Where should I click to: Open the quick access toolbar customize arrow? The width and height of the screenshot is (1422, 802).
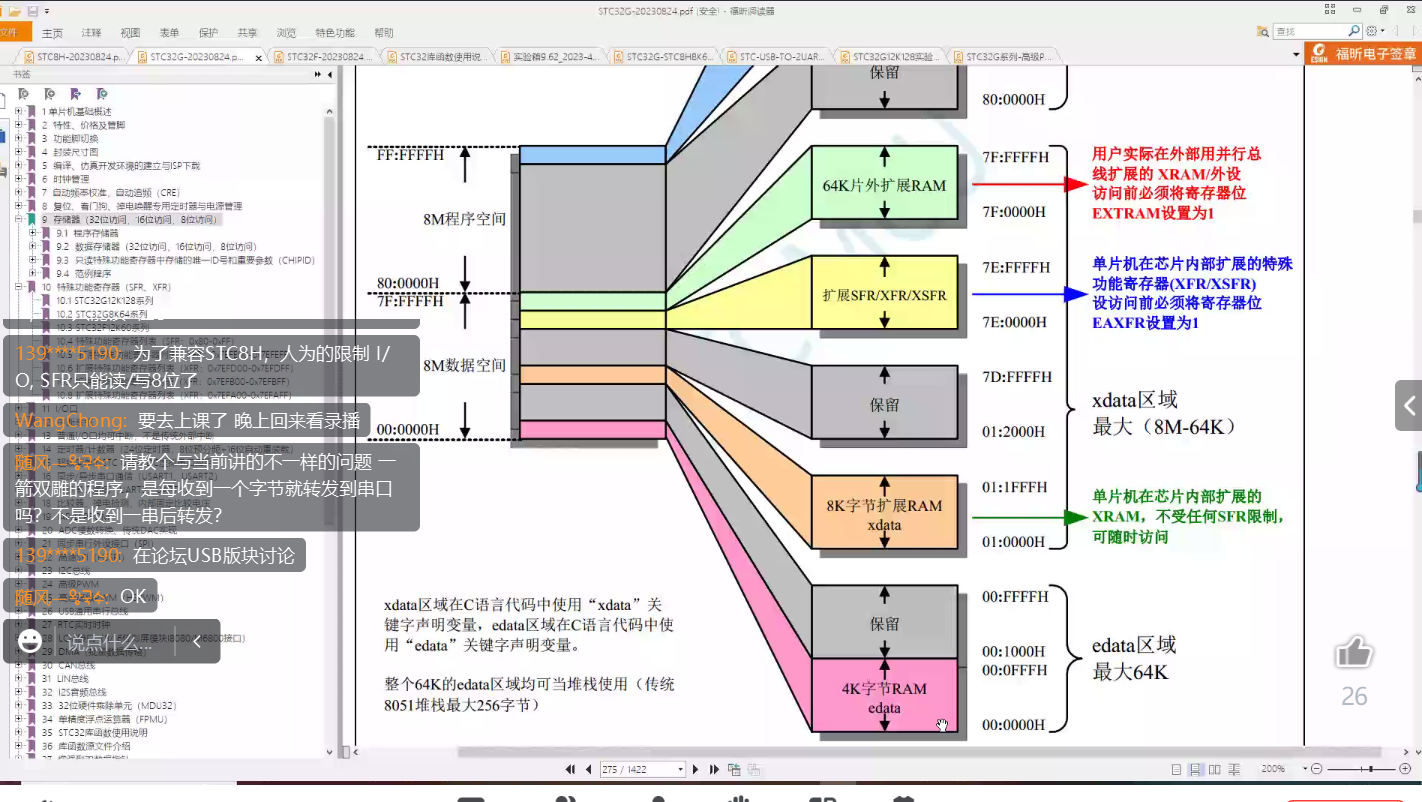[x=49, y=11]
